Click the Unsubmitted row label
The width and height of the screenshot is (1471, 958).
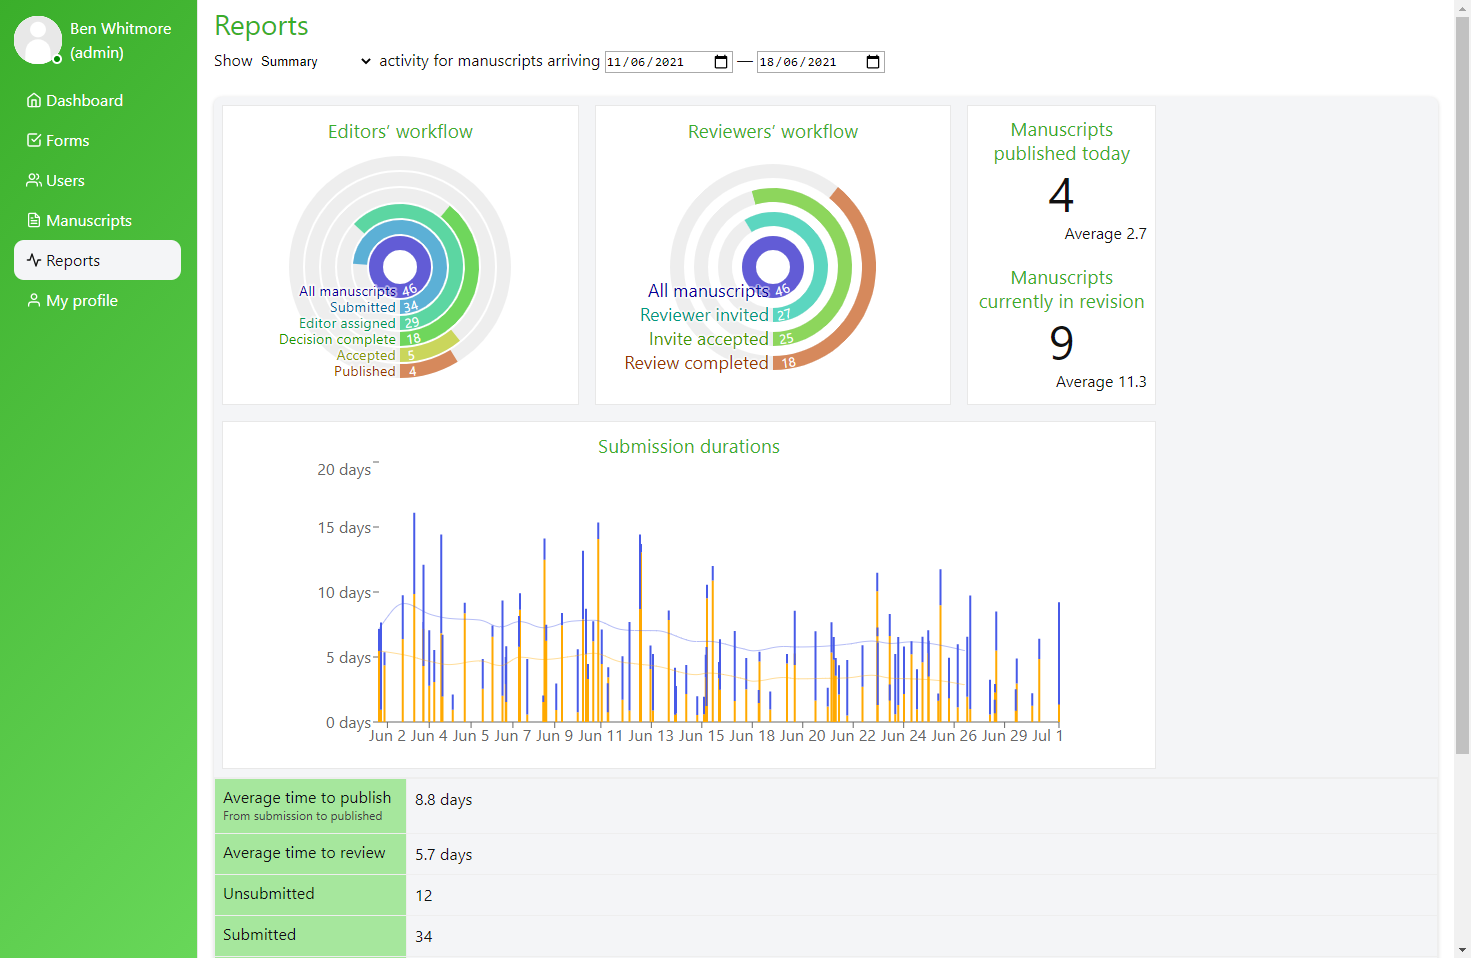coord(269,894)
